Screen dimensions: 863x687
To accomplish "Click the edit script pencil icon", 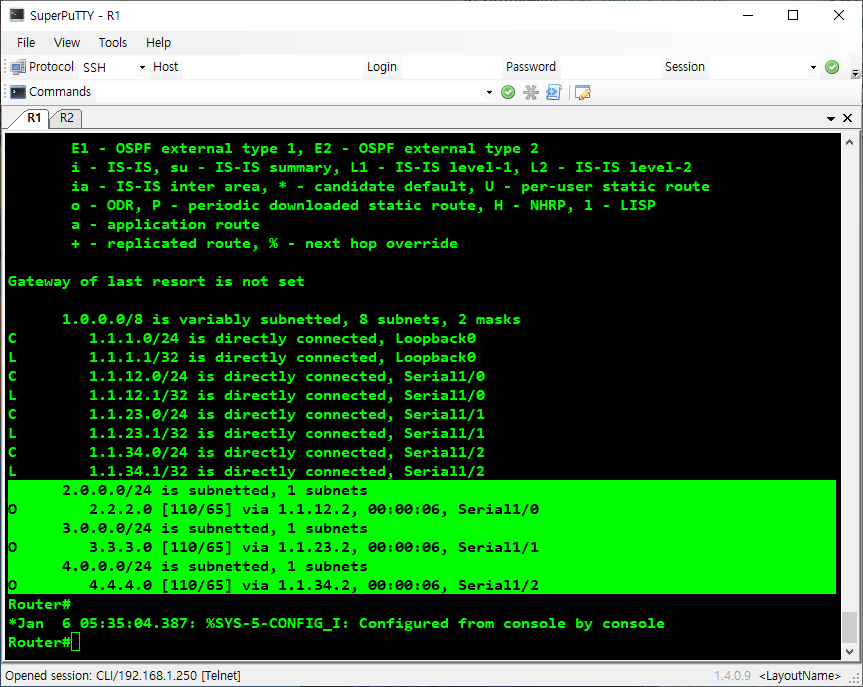I will (582, 92).
